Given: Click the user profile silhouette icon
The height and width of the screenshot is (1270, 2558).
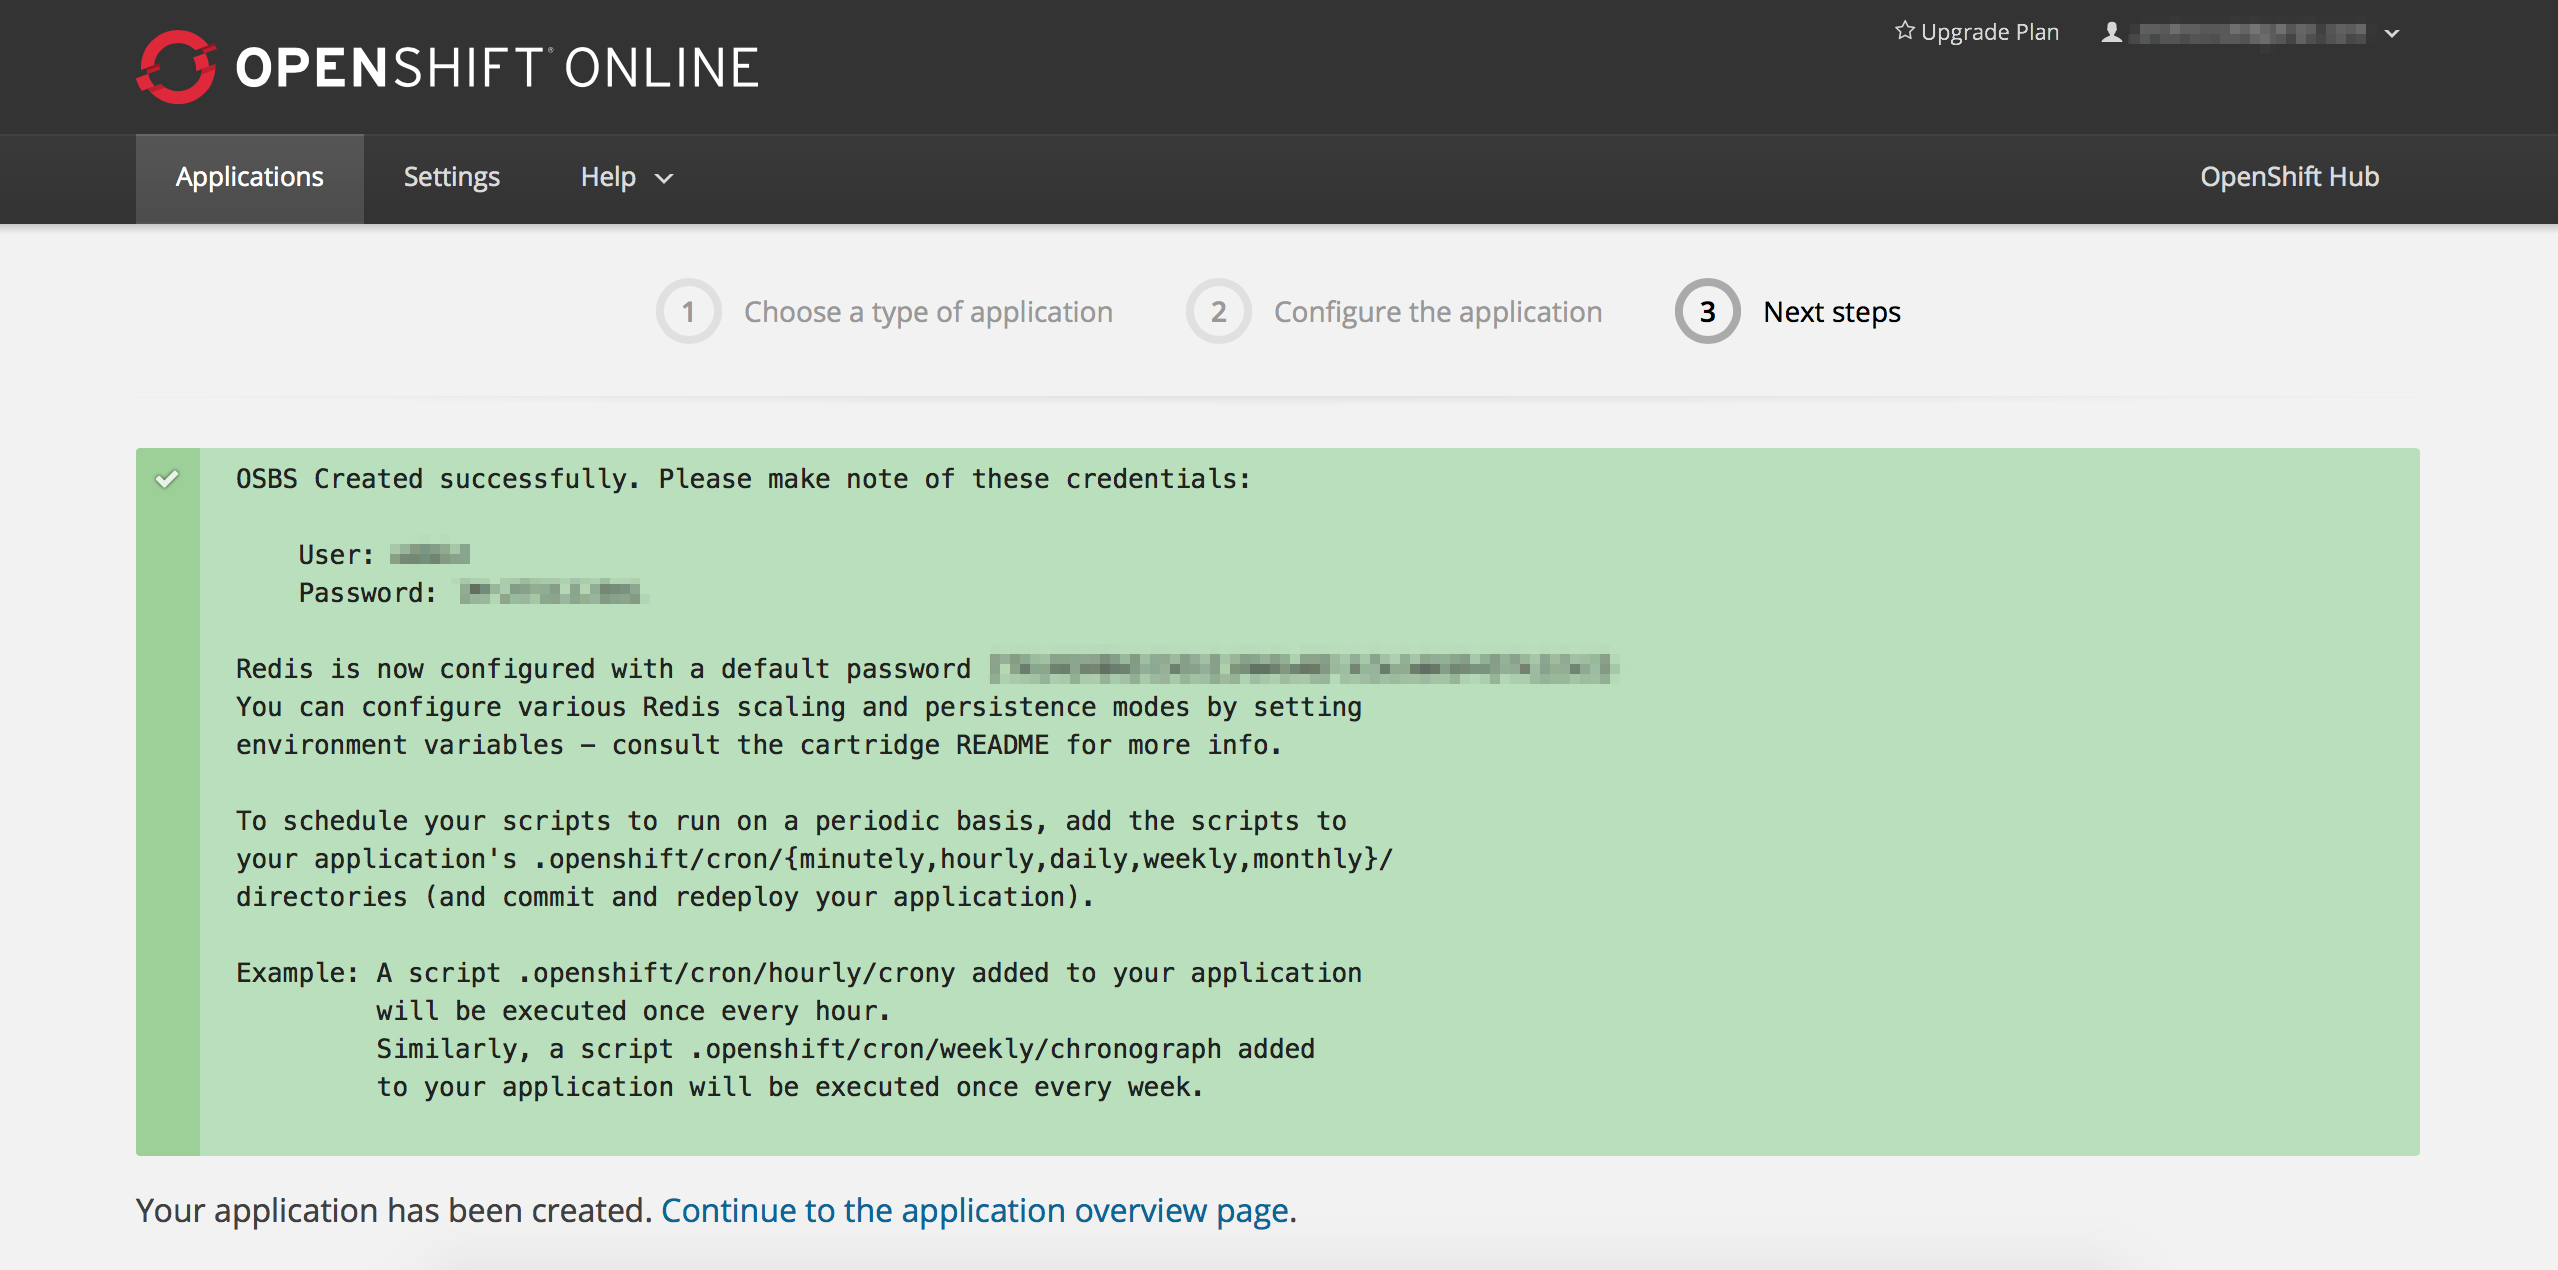Looking at the screenshot, I should click(2111, 32).
